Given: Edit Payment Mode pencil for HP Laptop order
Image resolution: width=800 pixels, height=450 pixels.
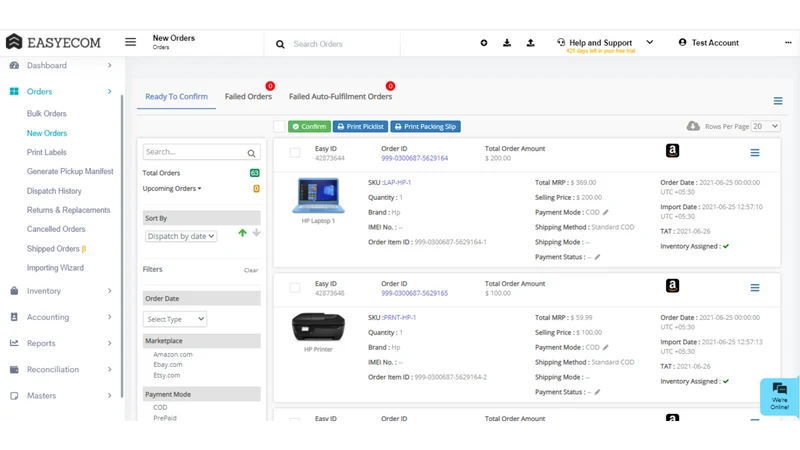Looking at the screenshot, I should pos(606,212).
